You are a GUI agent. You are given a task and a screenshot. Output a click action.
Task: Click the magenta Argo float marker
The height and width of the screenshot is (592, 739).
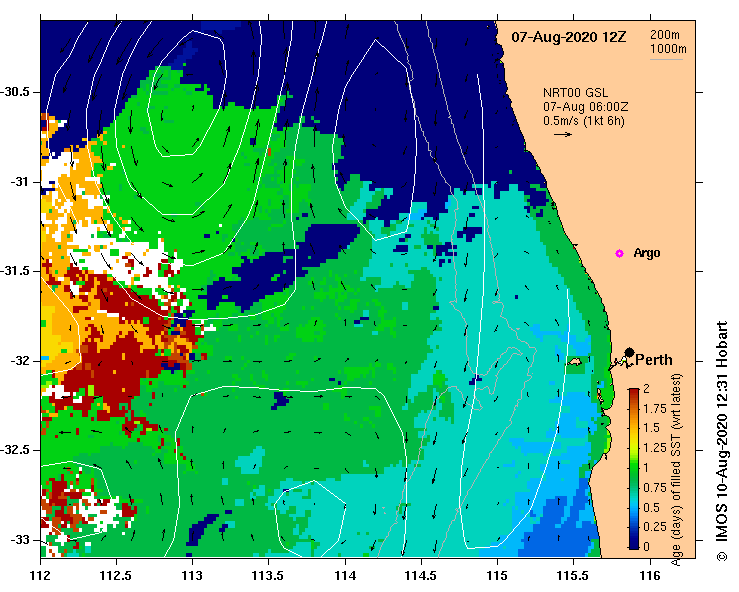[x=619, y=254]
